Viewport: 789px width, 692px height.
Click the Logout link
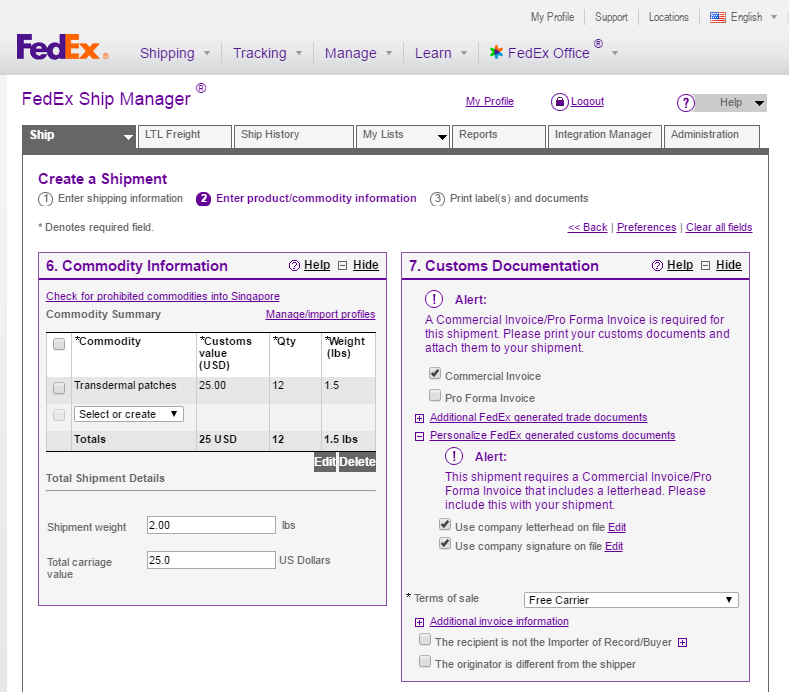587,102
